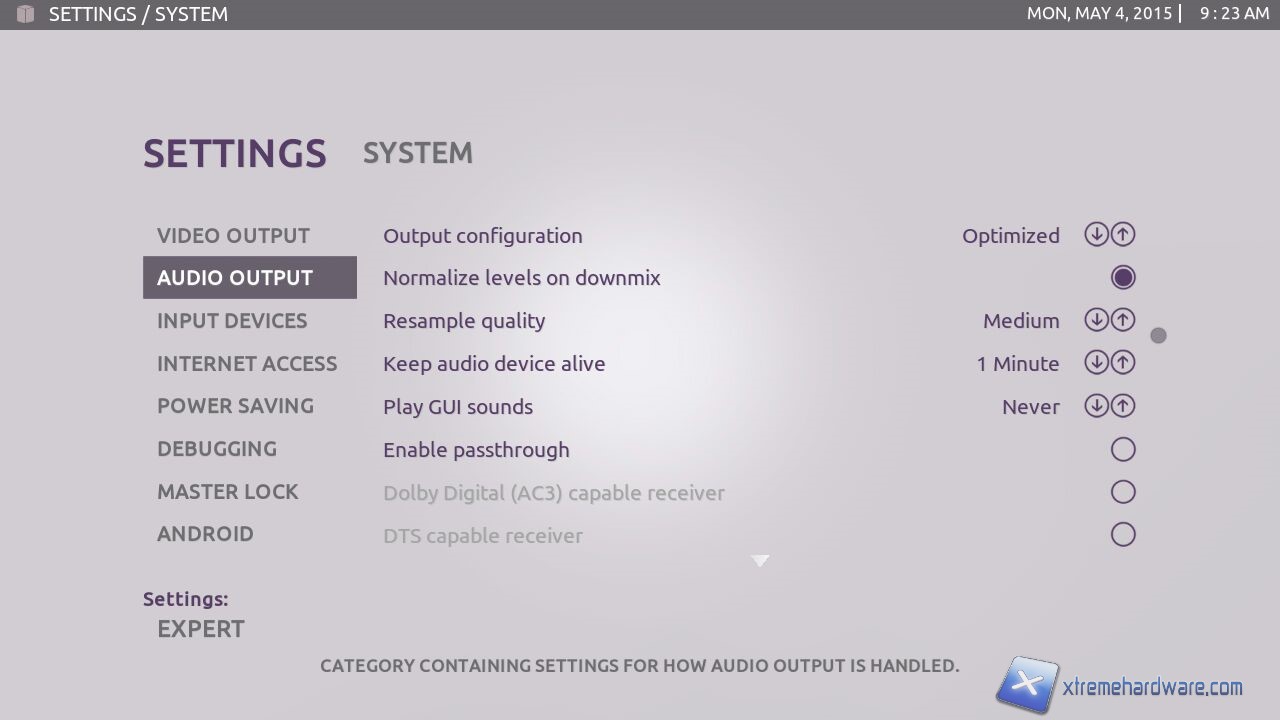This screenshot has width=1280, height=720.
Task: Click the up arrow for Output configuration
Action: tap(1123, 235)
